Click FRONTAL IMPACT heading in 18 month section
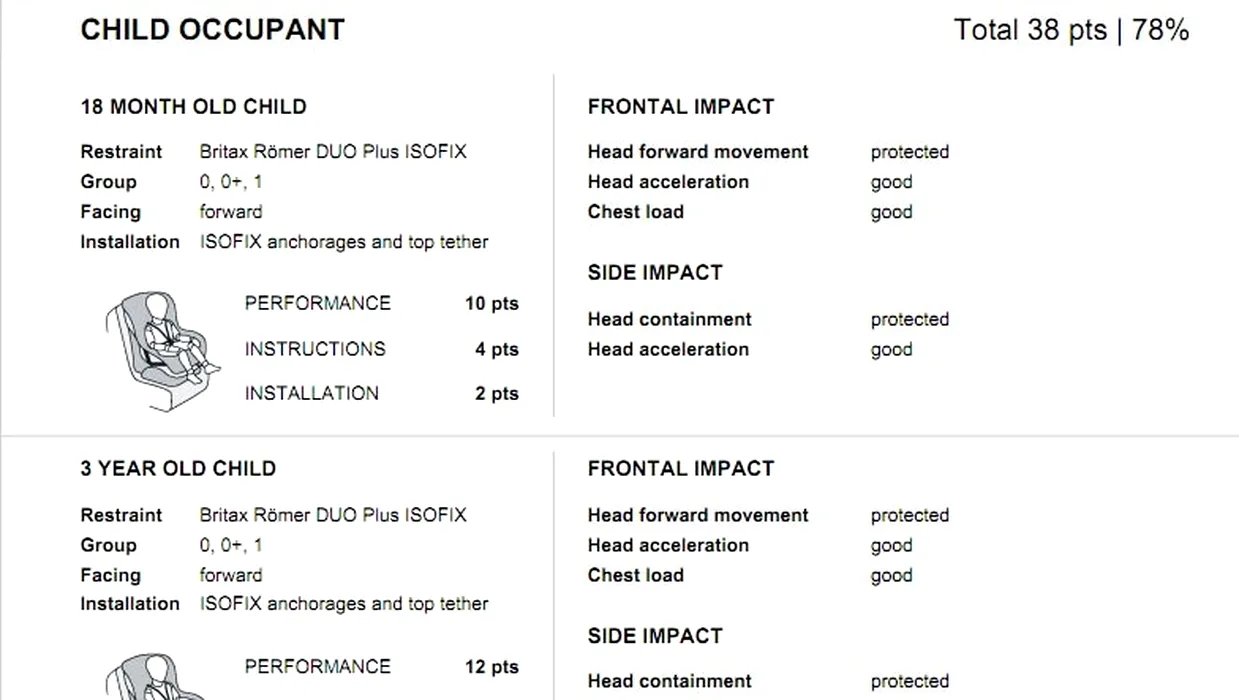 click(681, 107)
